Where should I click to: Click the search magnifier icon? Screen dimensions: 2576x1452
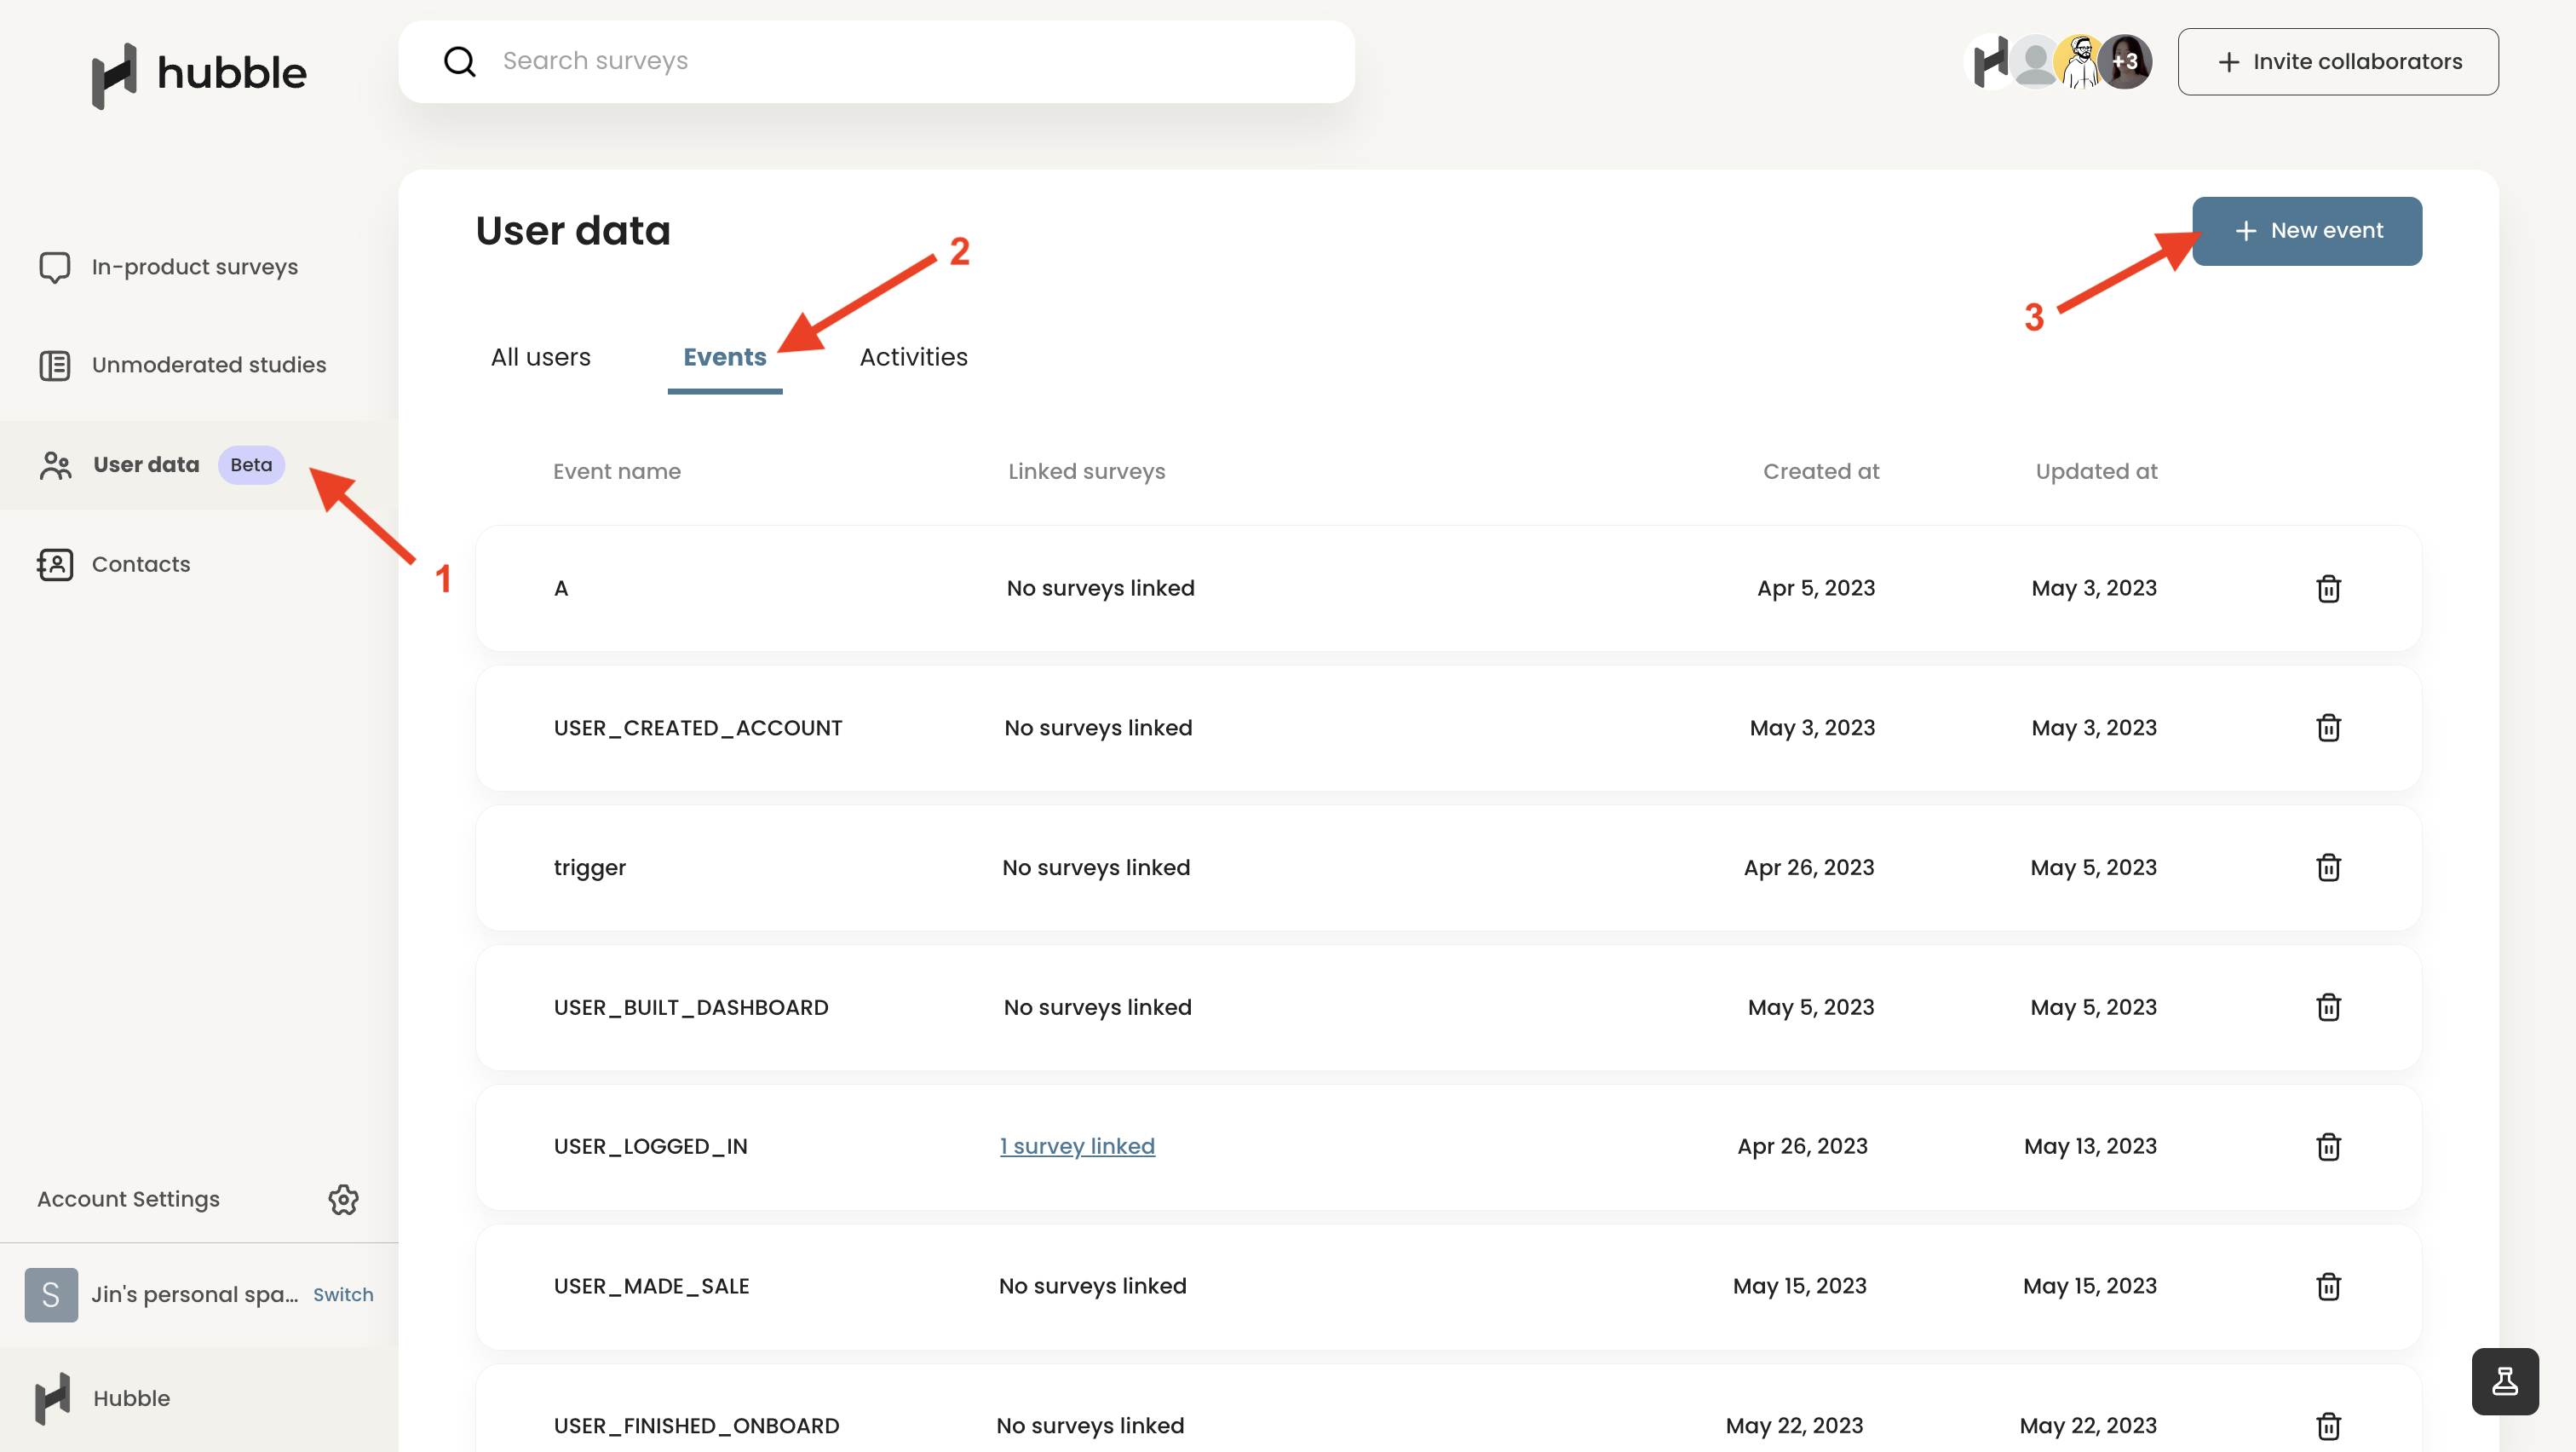(460, 61)
